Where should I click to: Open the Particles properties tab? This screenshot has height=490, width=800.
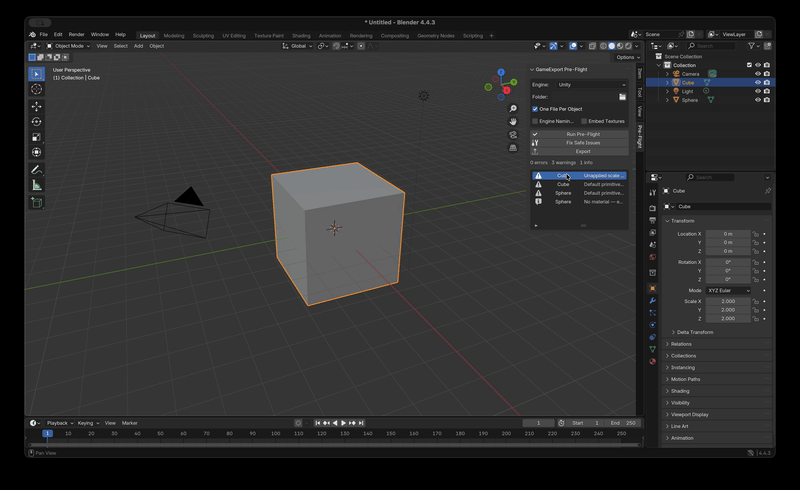tap(653, 312)
